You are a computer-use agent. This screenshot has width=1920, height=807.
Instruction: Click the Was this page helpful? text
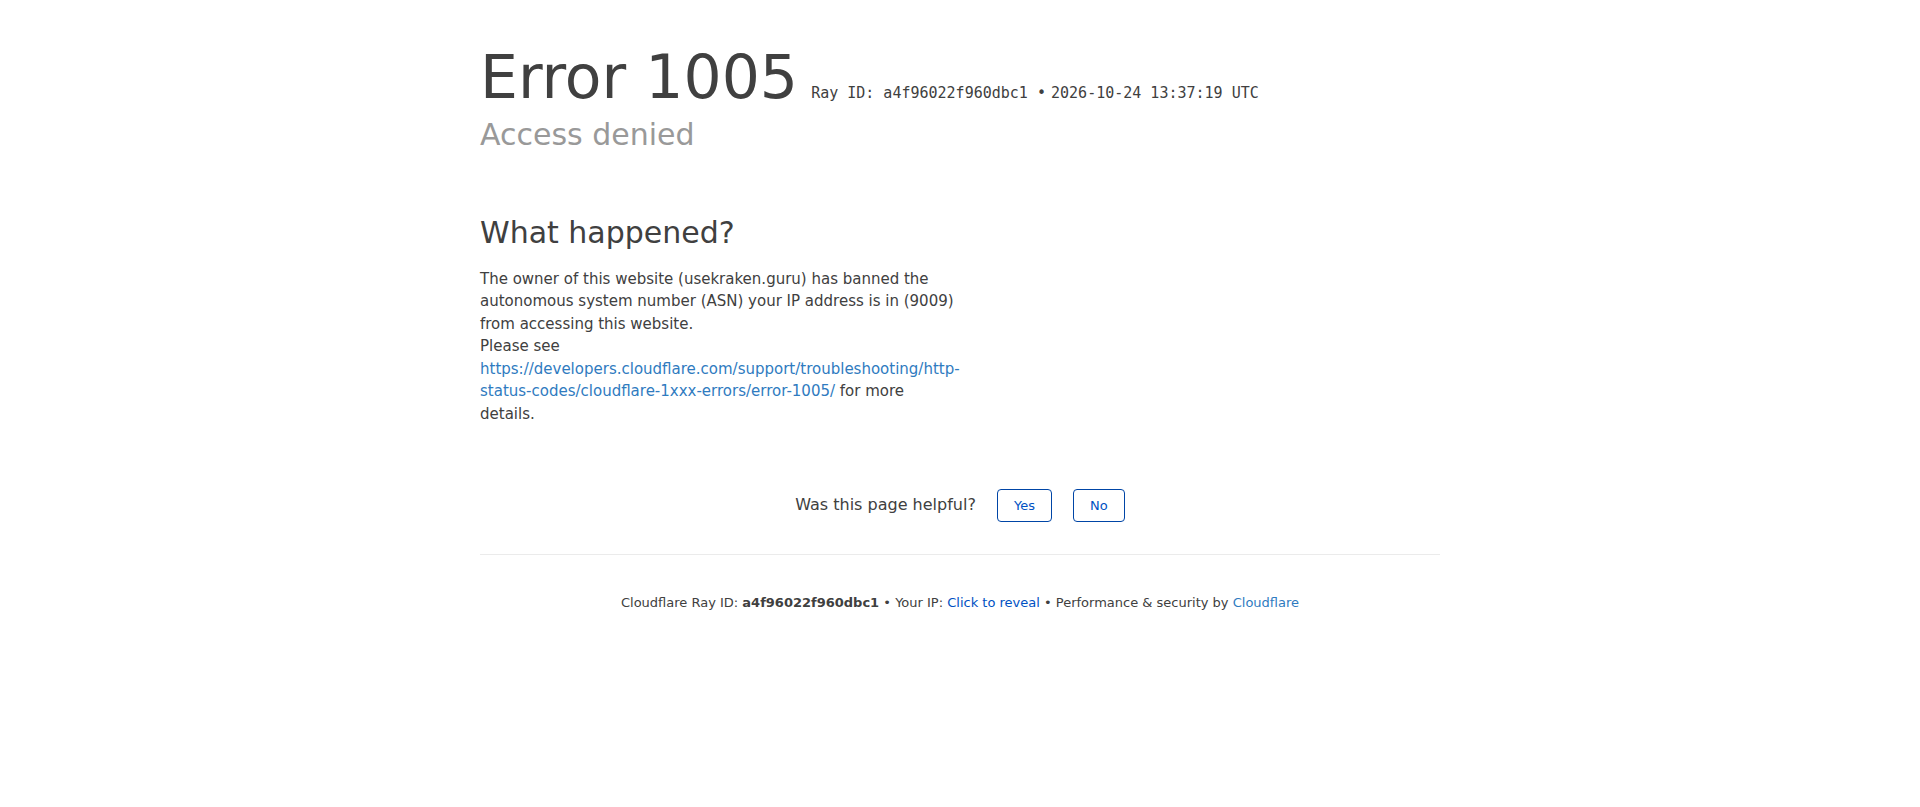pos(885,505)
